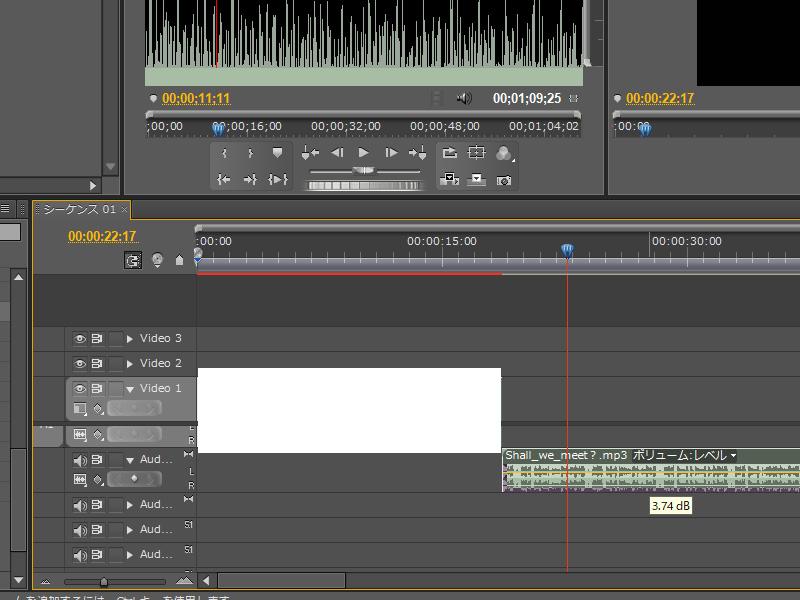Click the Source monitor playhead marker
The height and width of the screenshot is (600, 800).
point(218,130)
